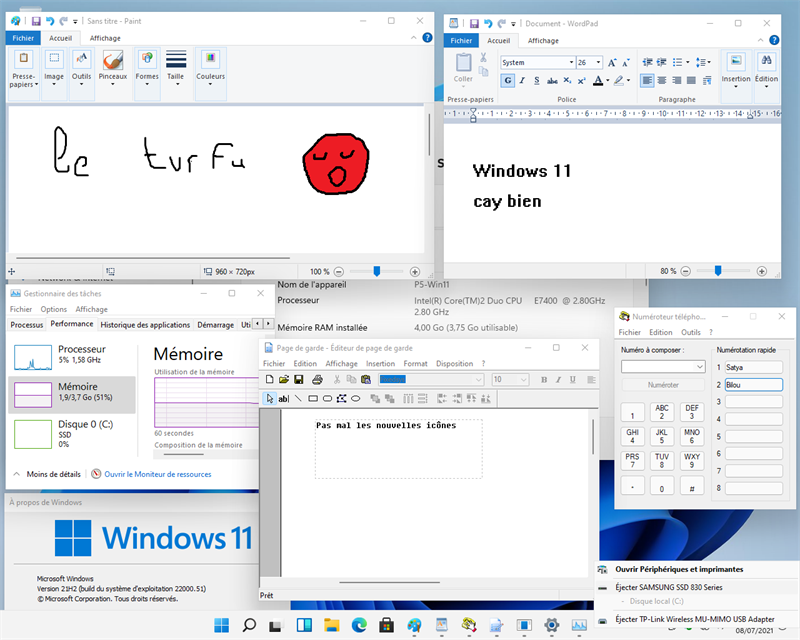Image resolution: width=800 pixels, height=640 pixels.
Task: Select the ellipse tool in cover page editor
Action: tap(355, 399)
